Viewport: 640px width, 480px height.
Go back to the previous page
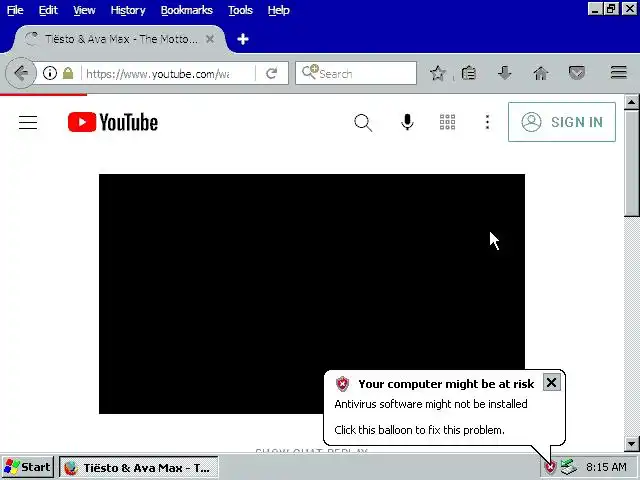click(x=21, y=73)
